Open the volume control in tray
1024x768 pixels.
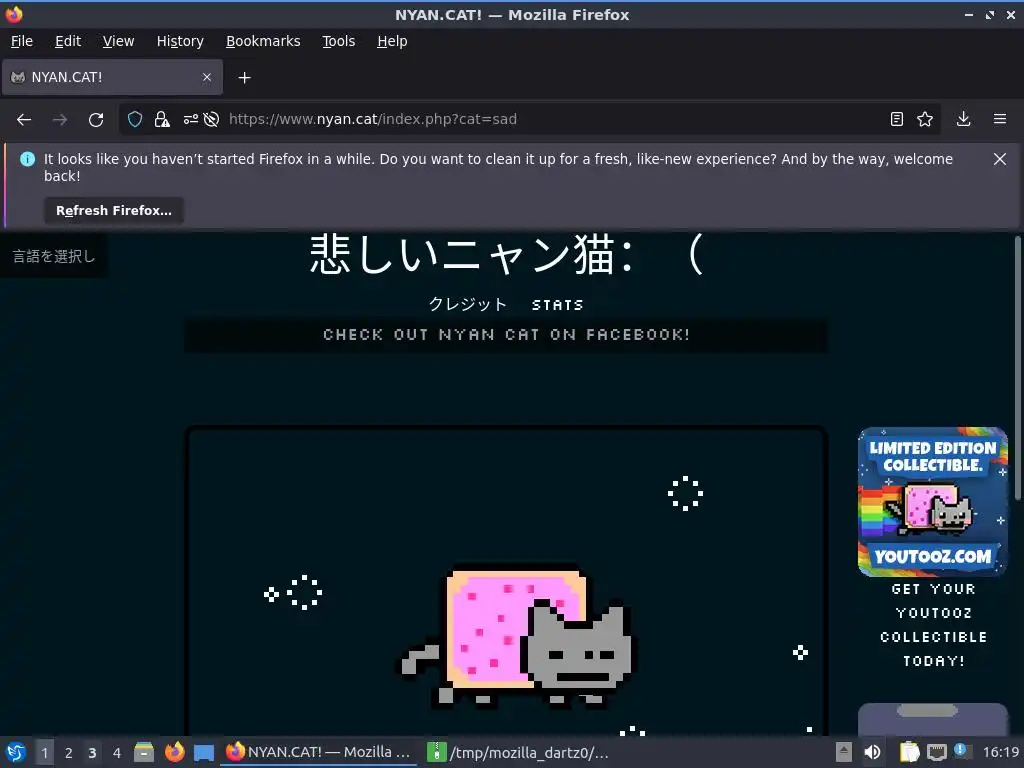click(x=872, y=752)
